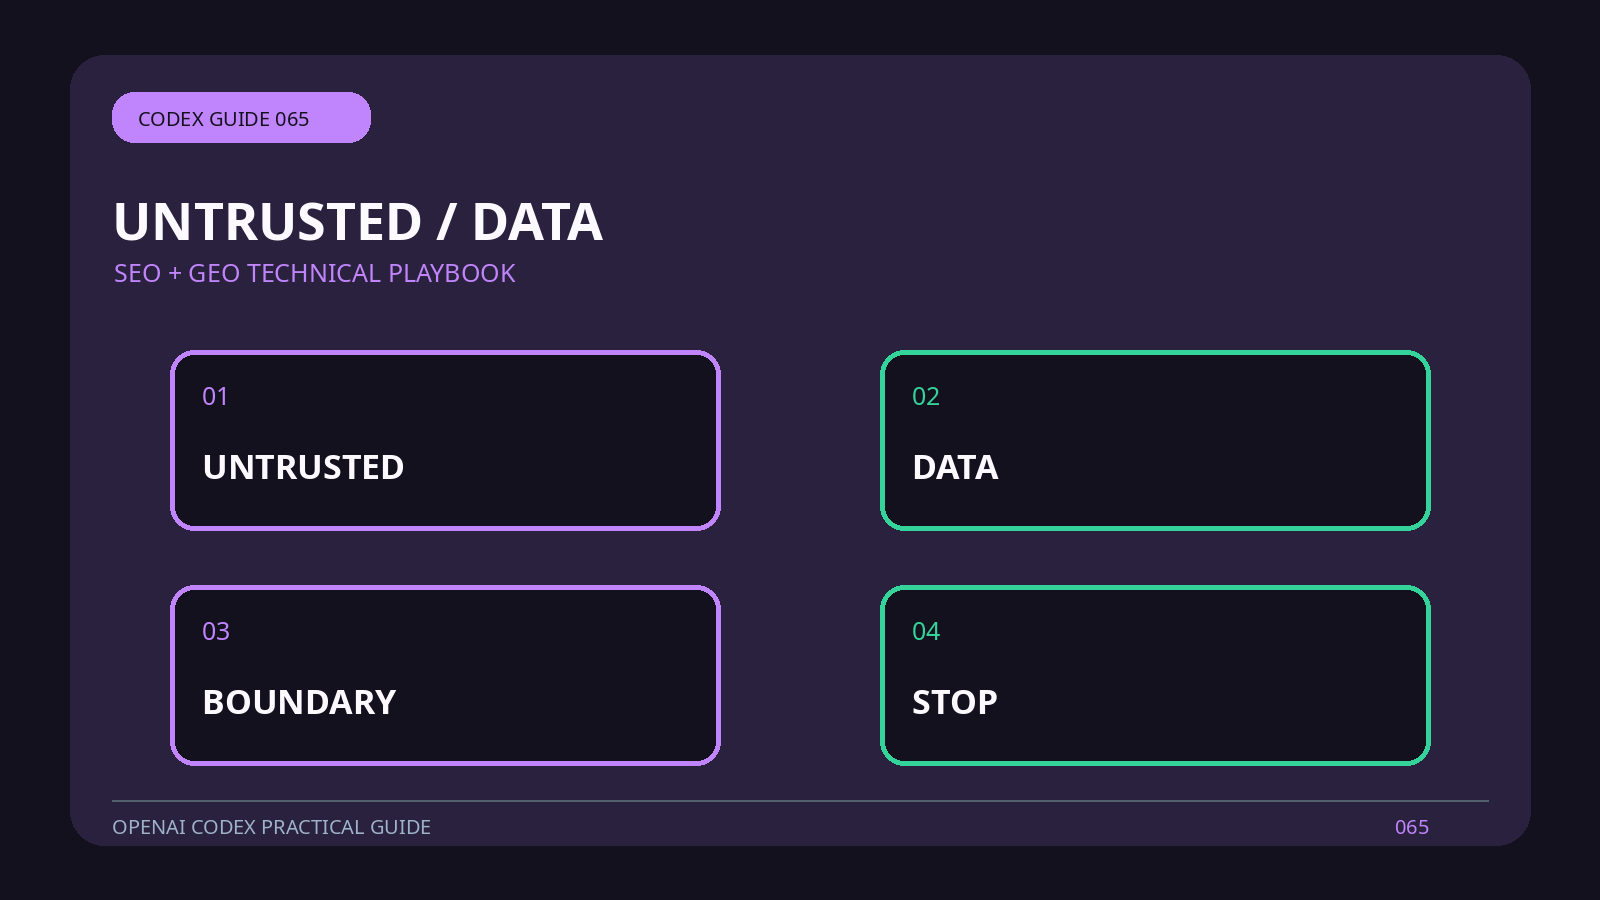Select the DATA label inside card 02
The image size is (1600, 900).
click(955, 467)
